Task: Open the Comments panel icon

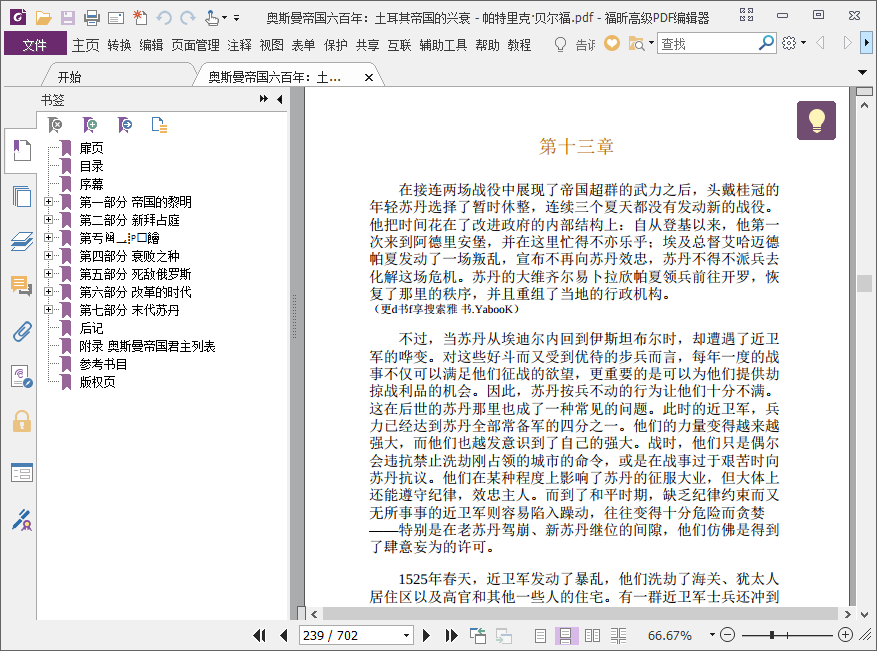Action: click(21, 286)
